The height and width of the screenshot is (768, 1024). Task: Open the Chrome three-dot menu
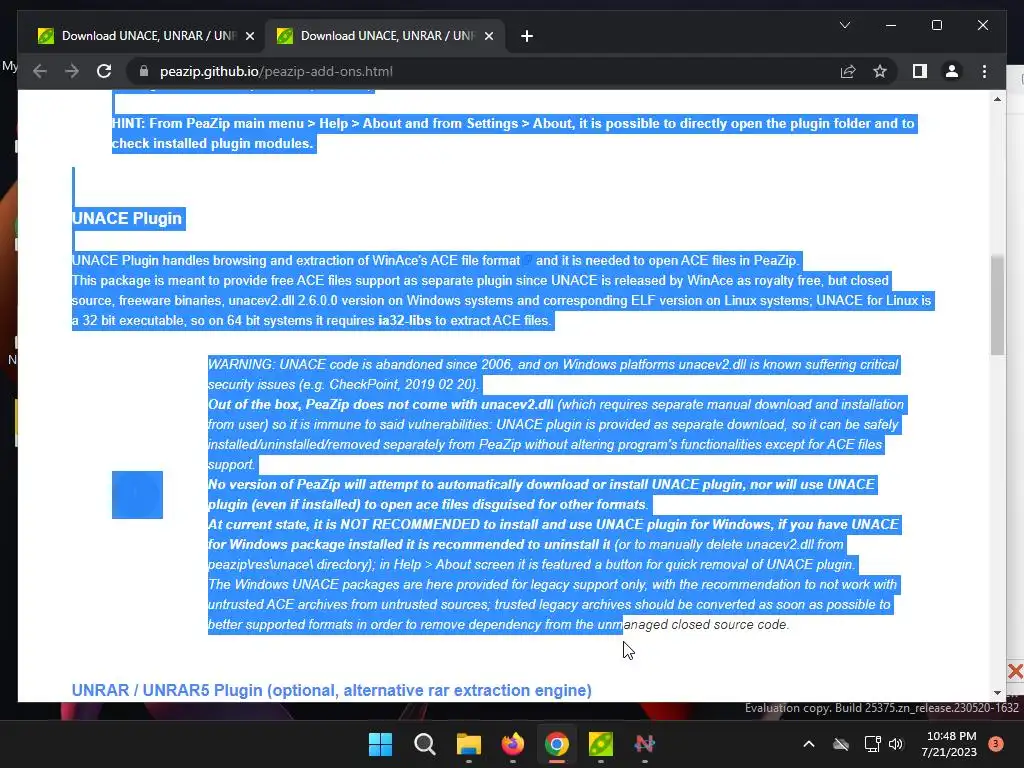coord(984,71)
